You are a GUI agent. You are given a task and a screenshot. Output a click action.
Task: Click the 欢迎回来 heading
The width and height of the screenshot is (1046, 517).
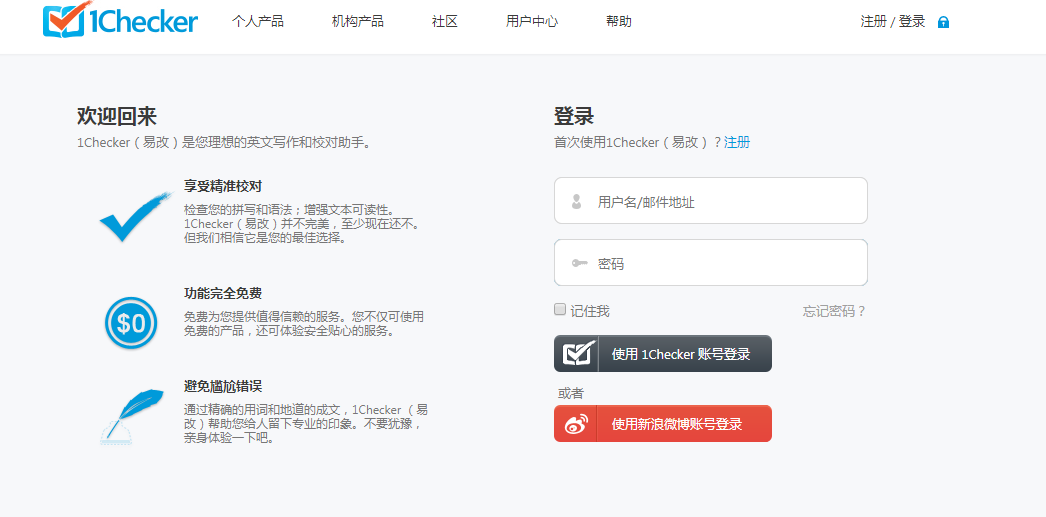point(117,116)
